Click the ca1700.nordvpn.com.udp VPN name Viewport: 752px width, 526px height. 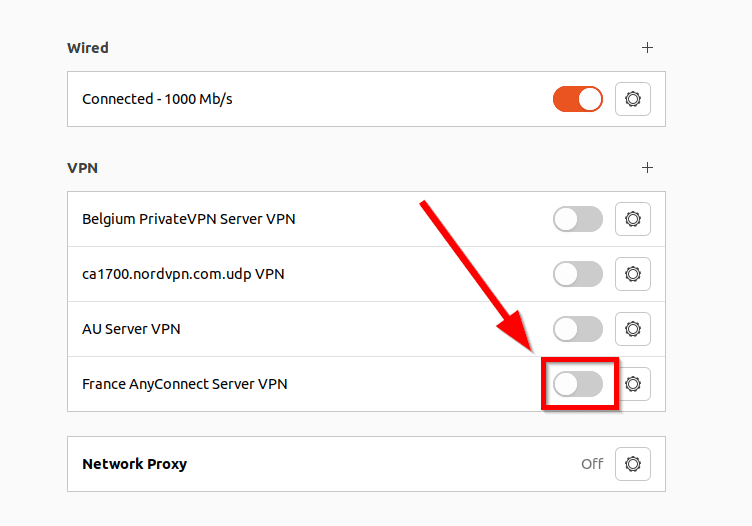[183, 273]
